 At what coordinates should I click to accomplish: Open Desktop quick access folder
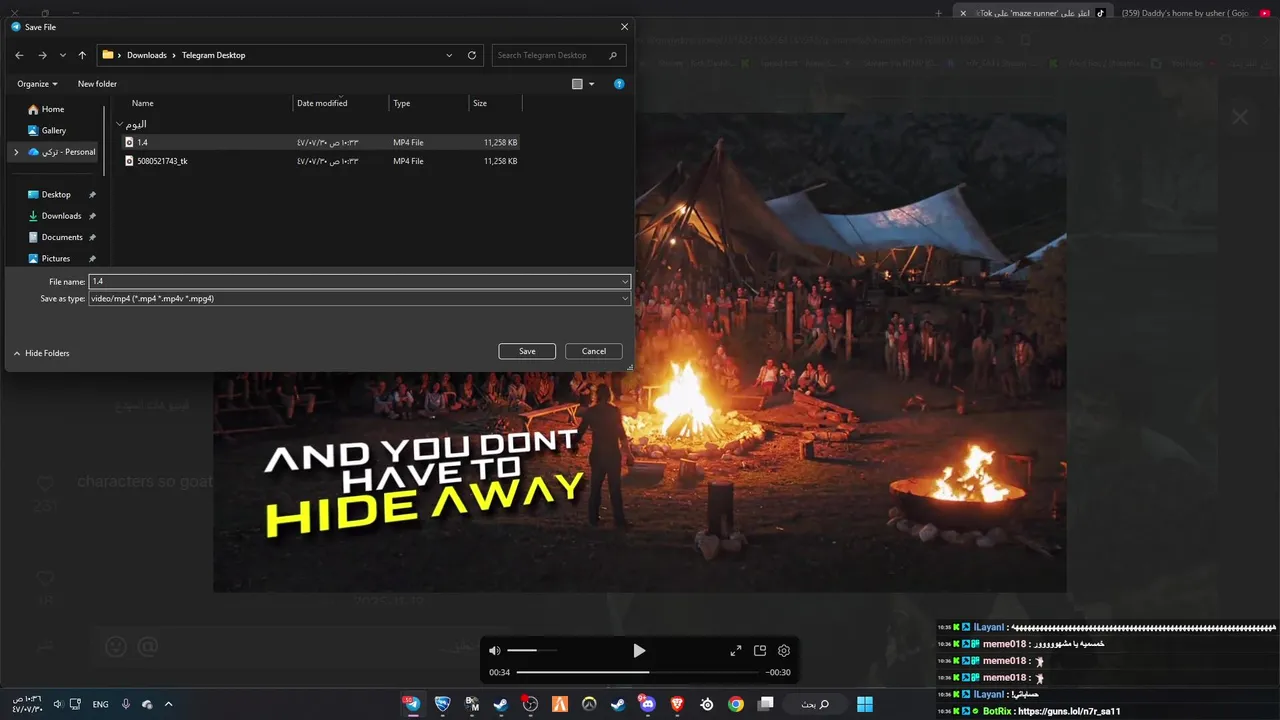56,194
